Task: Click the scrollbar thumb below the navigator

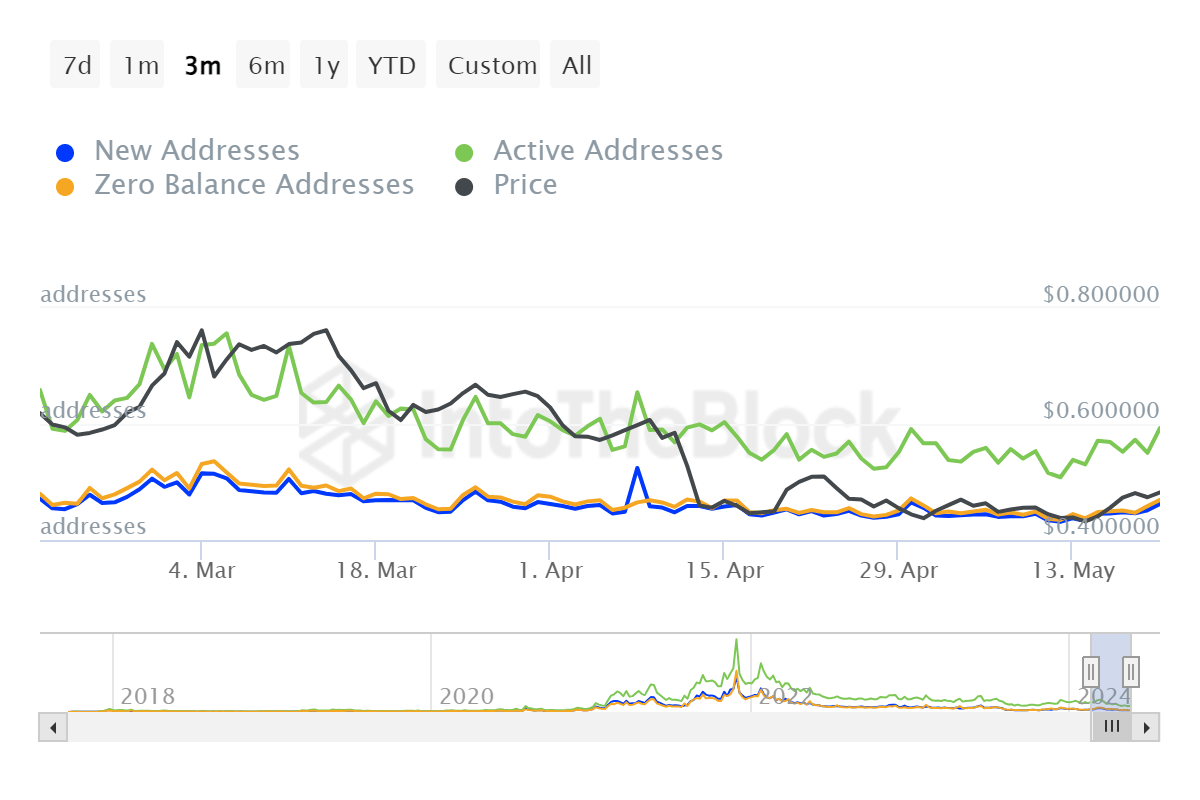Action: (1111, 727)
